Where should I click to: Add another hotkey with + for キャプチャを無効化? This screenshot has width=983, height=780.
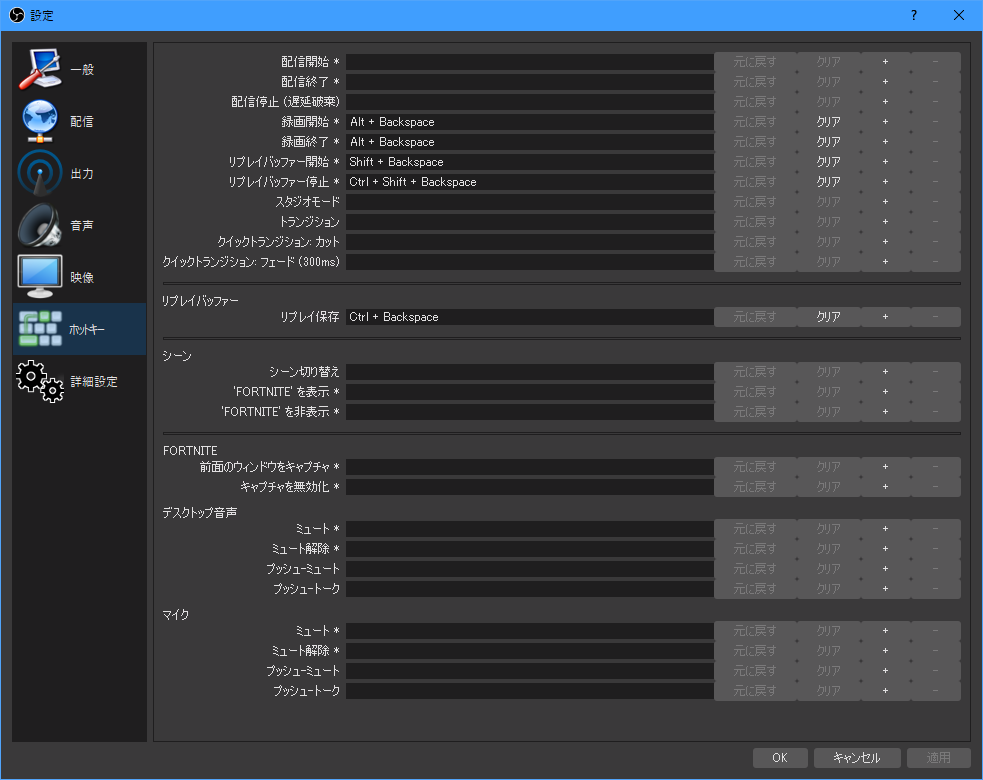point(885,487)
